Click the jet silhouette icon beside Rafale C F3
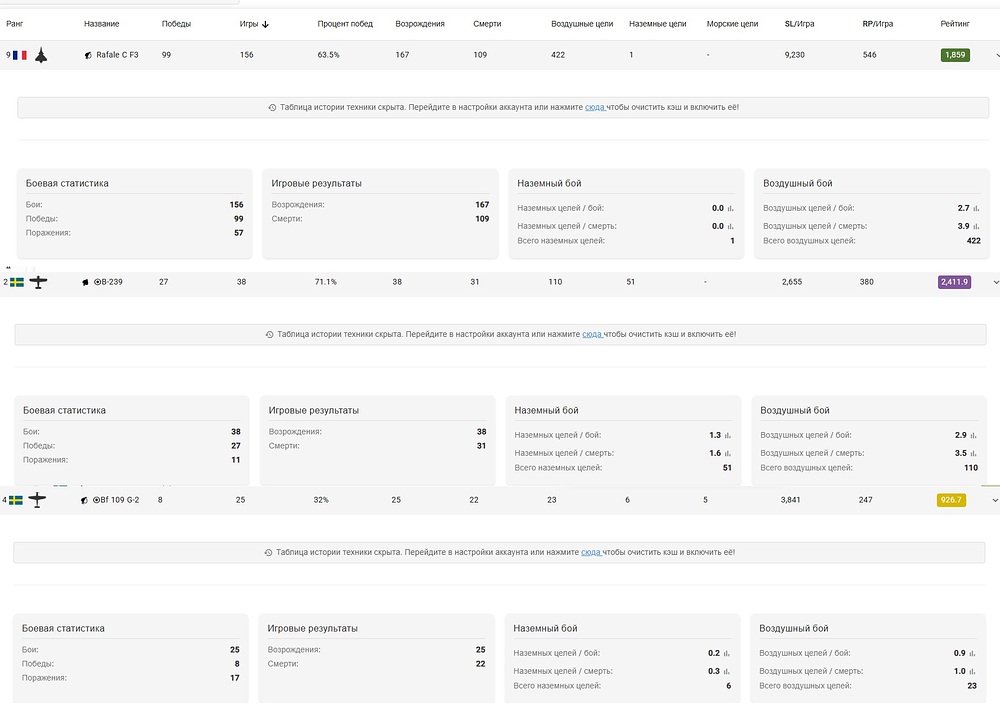This screenshot has width=1000, height=716. point(41,55)
